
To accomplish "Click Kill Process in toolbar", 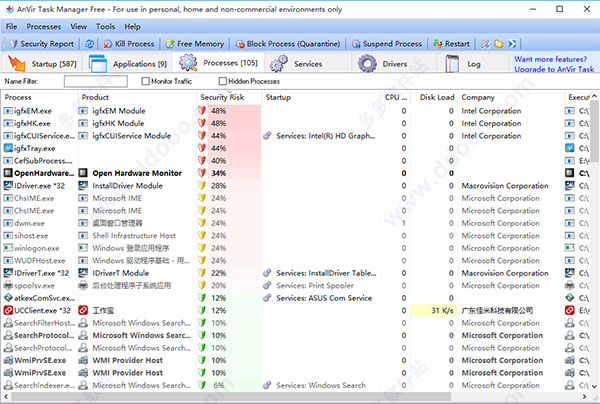I will [x=129, y=44].
